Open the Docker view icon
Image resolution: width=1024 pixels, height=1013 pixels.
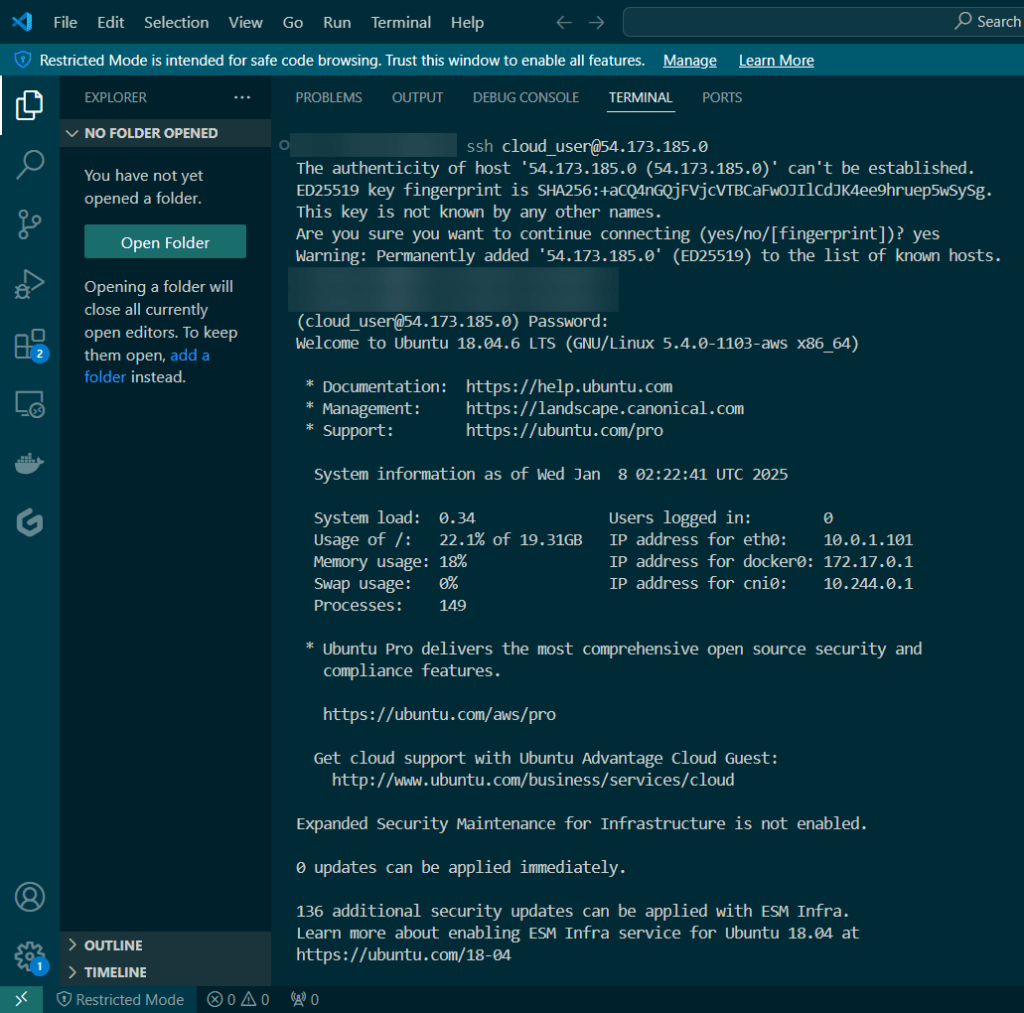point(29,463)
